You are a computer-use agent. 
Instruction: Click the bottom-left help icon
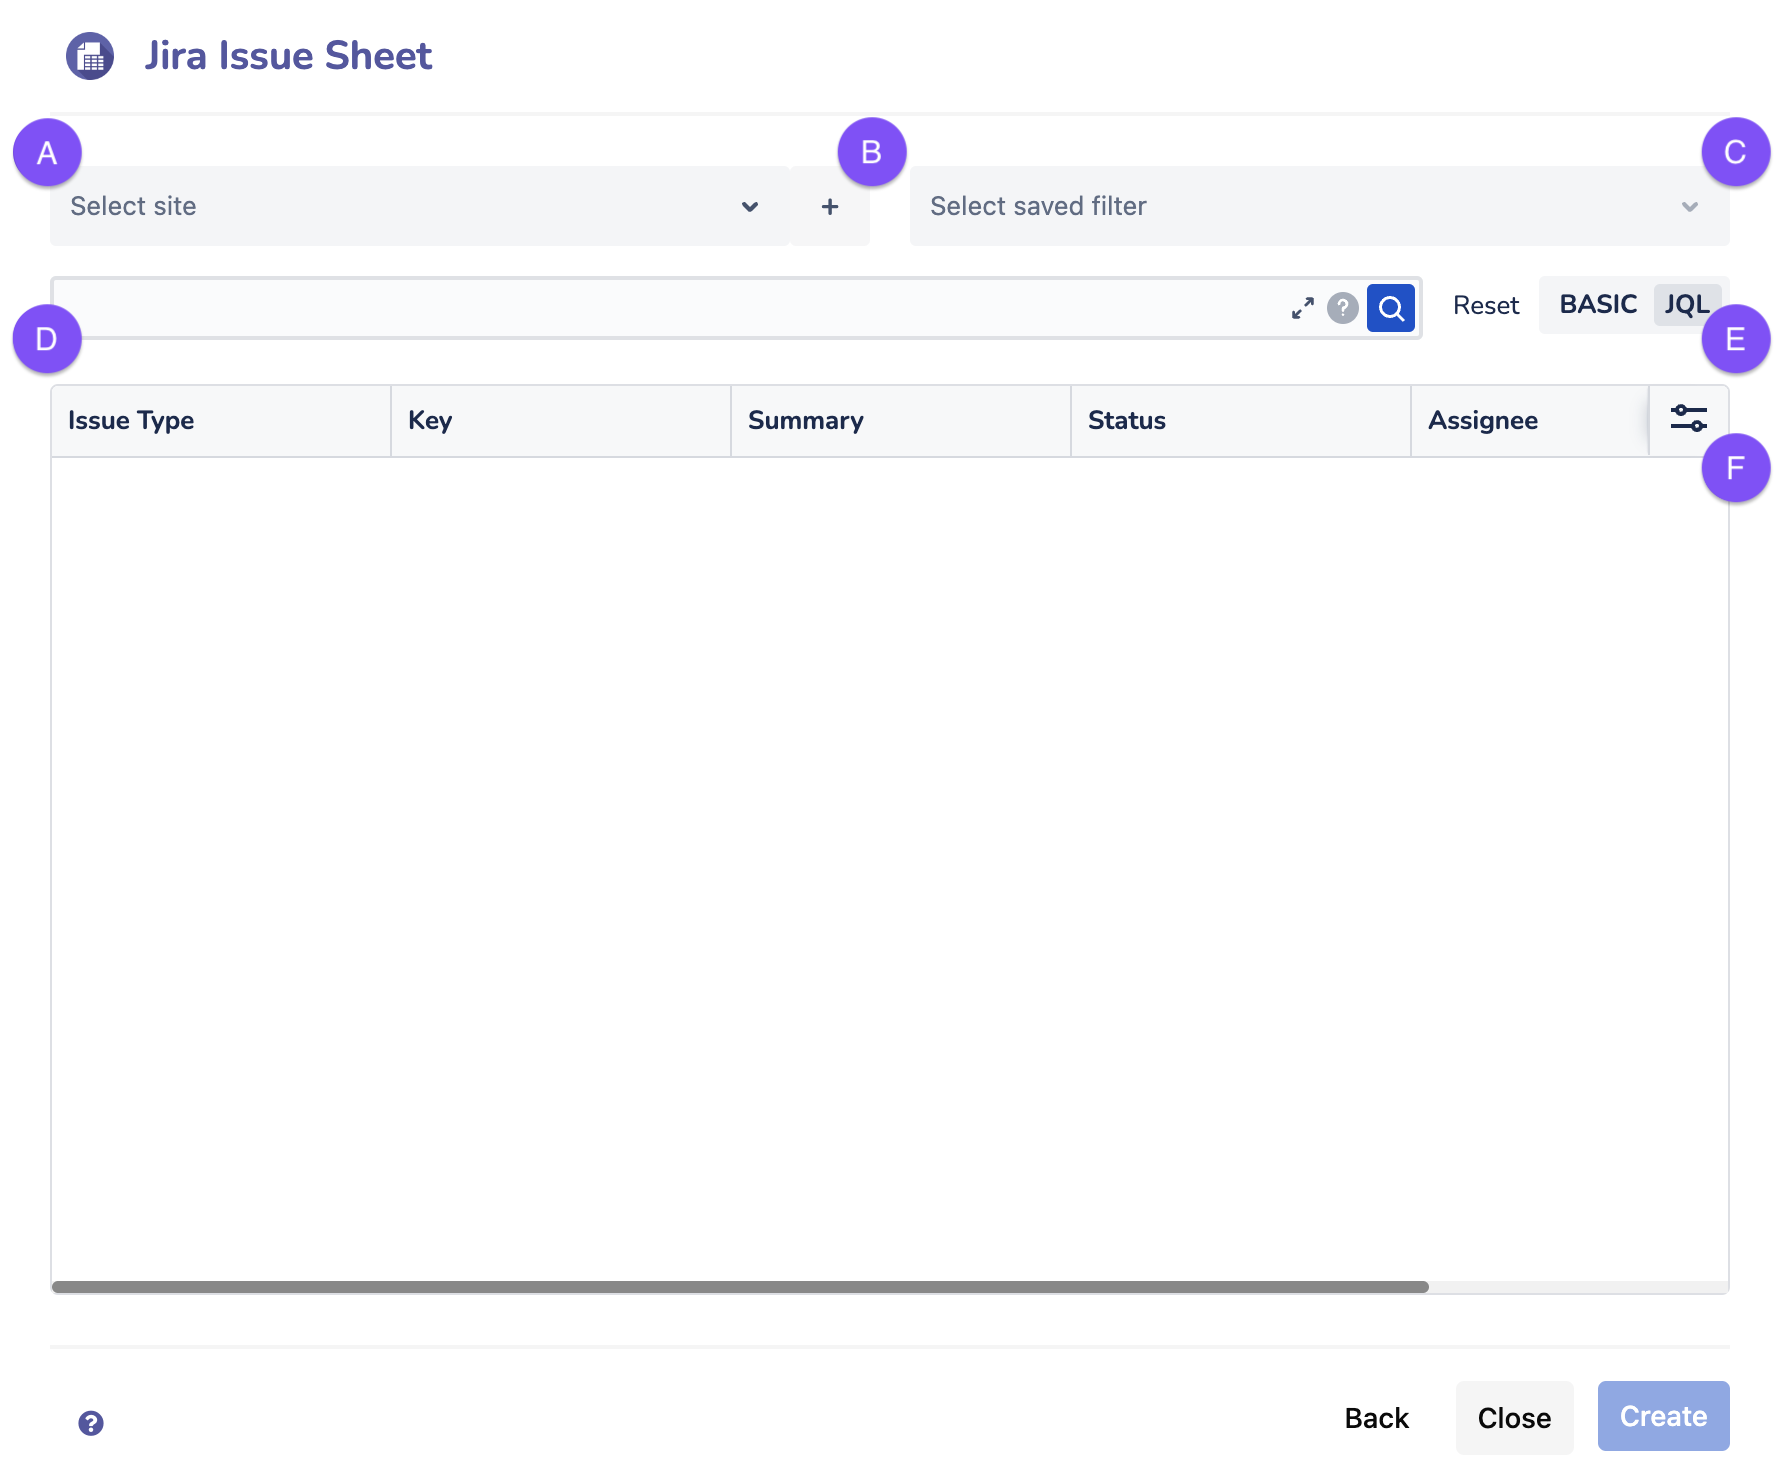(x=91, y=1422)
